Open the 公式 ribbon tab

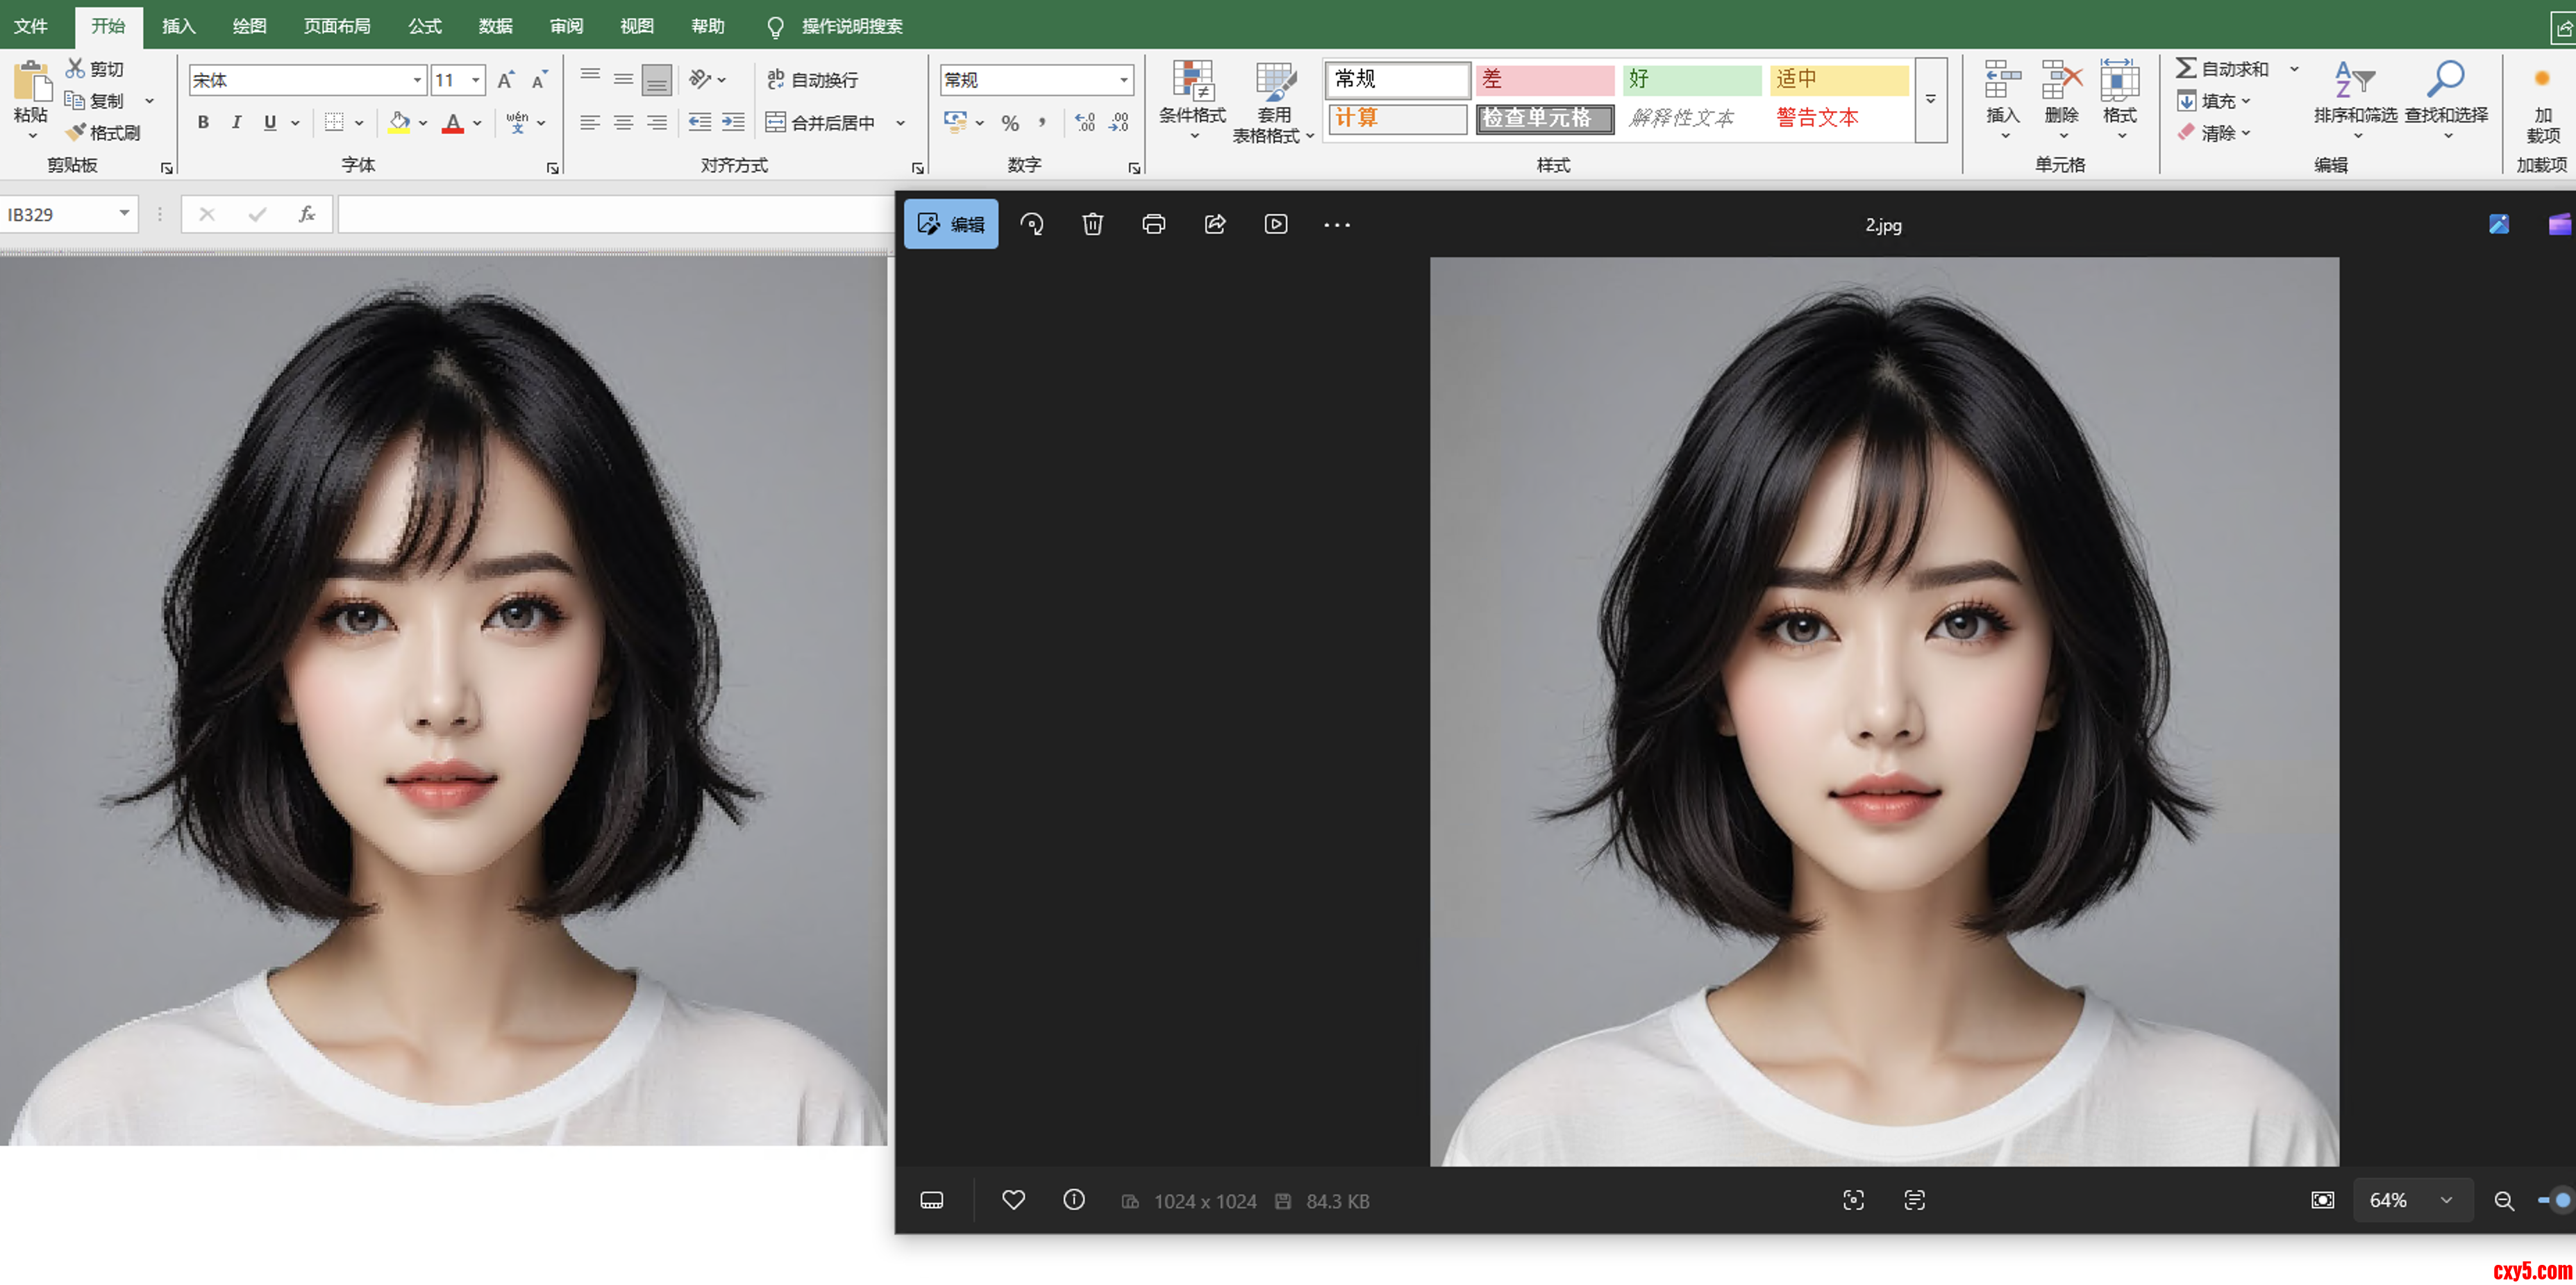click(x=424, y=26)
